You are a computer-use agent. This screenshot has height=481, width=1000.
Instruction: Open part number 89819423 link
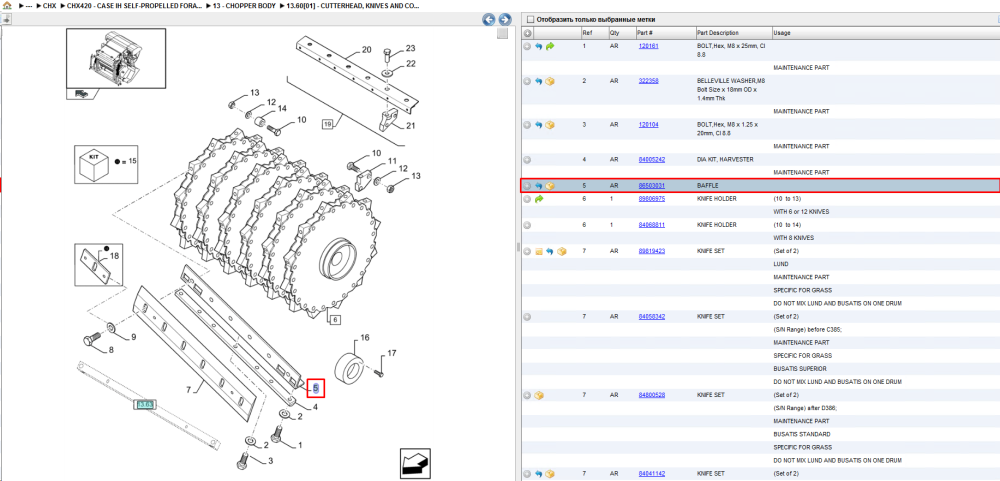point(652,251)
